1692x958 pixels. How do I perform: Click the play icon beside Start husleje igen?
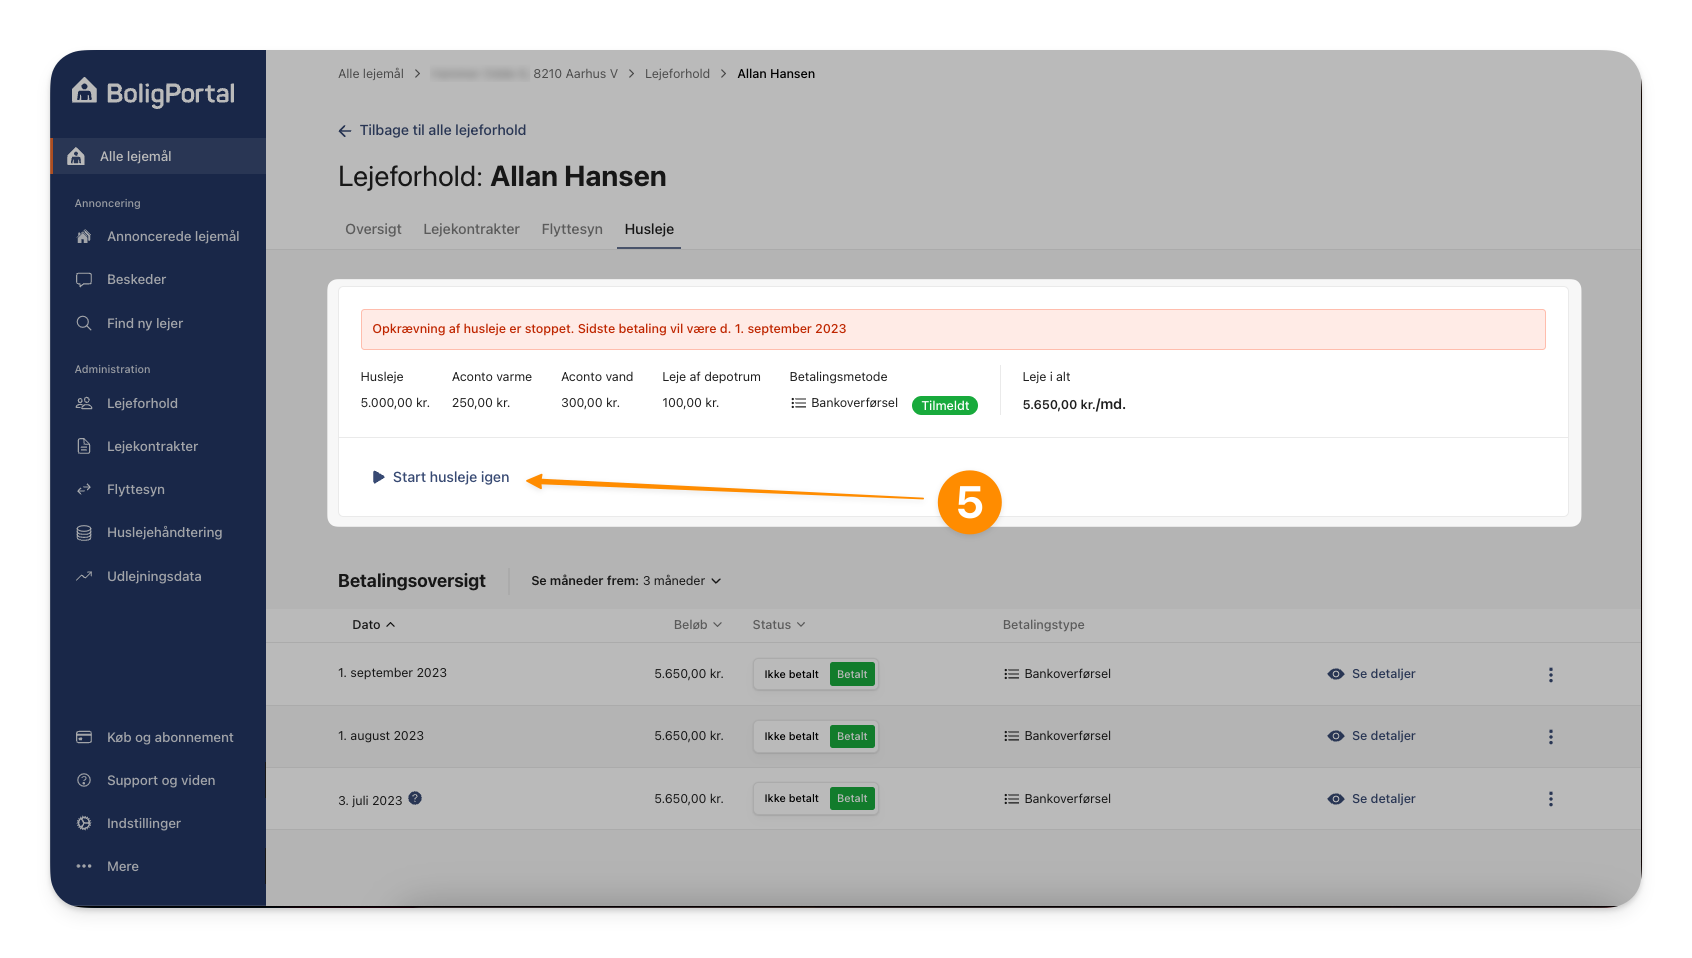(x=378, y=477)
